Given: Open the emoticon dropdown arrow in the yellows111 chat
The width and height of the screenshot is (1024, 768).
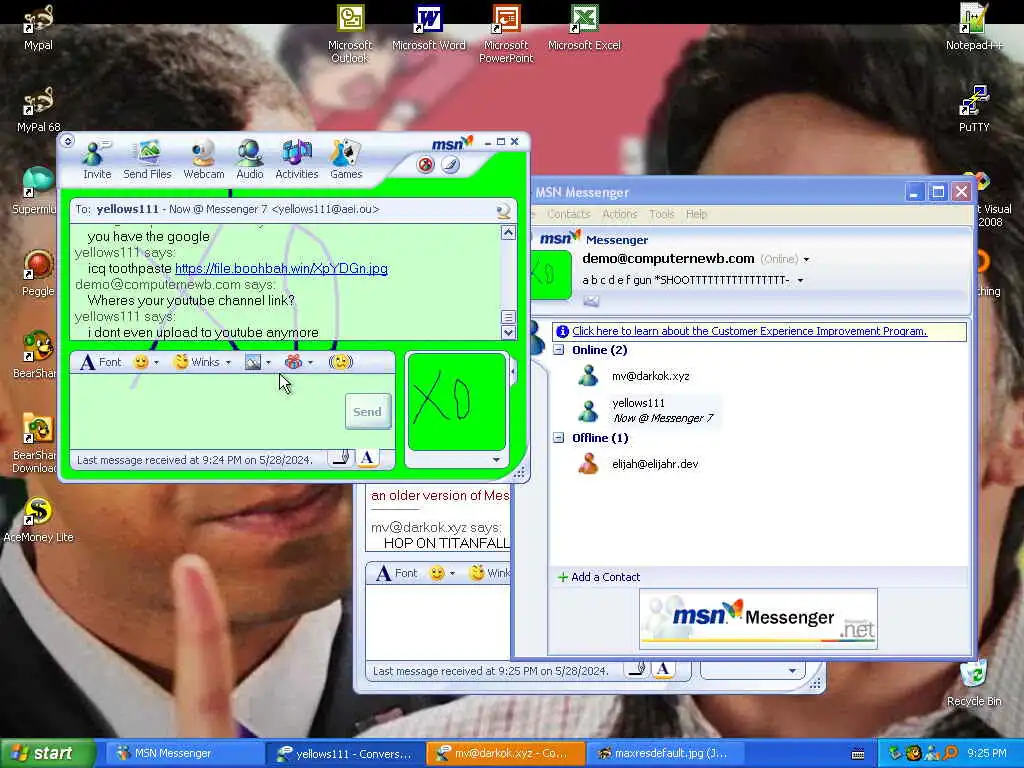Looking at the screenshot, I should [157, 362].
